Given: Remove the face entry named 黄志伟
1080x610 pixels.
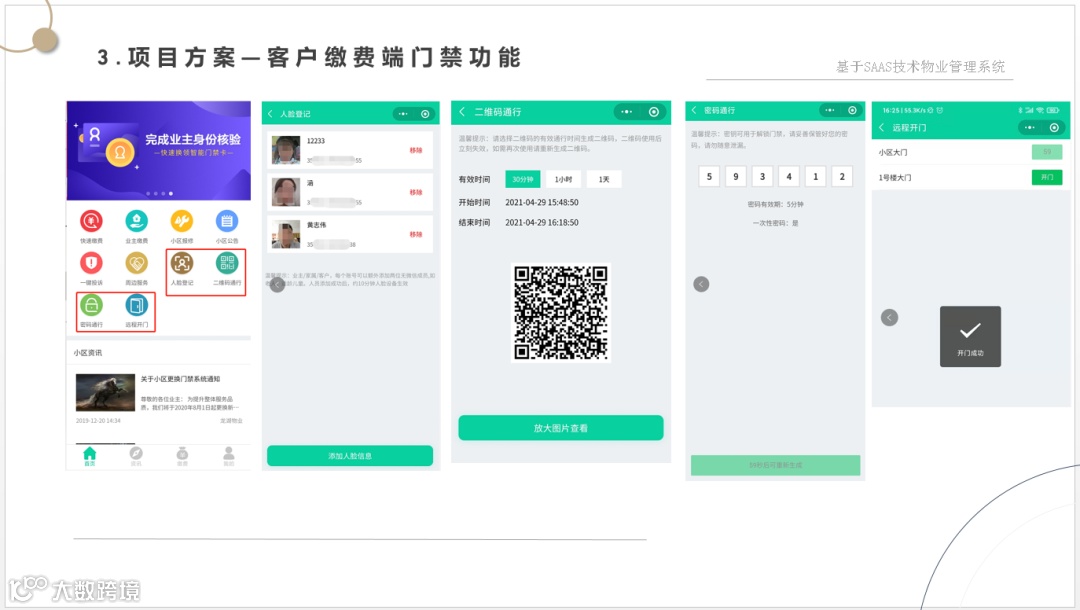Looking at the screenshot, I should point(415,234).
